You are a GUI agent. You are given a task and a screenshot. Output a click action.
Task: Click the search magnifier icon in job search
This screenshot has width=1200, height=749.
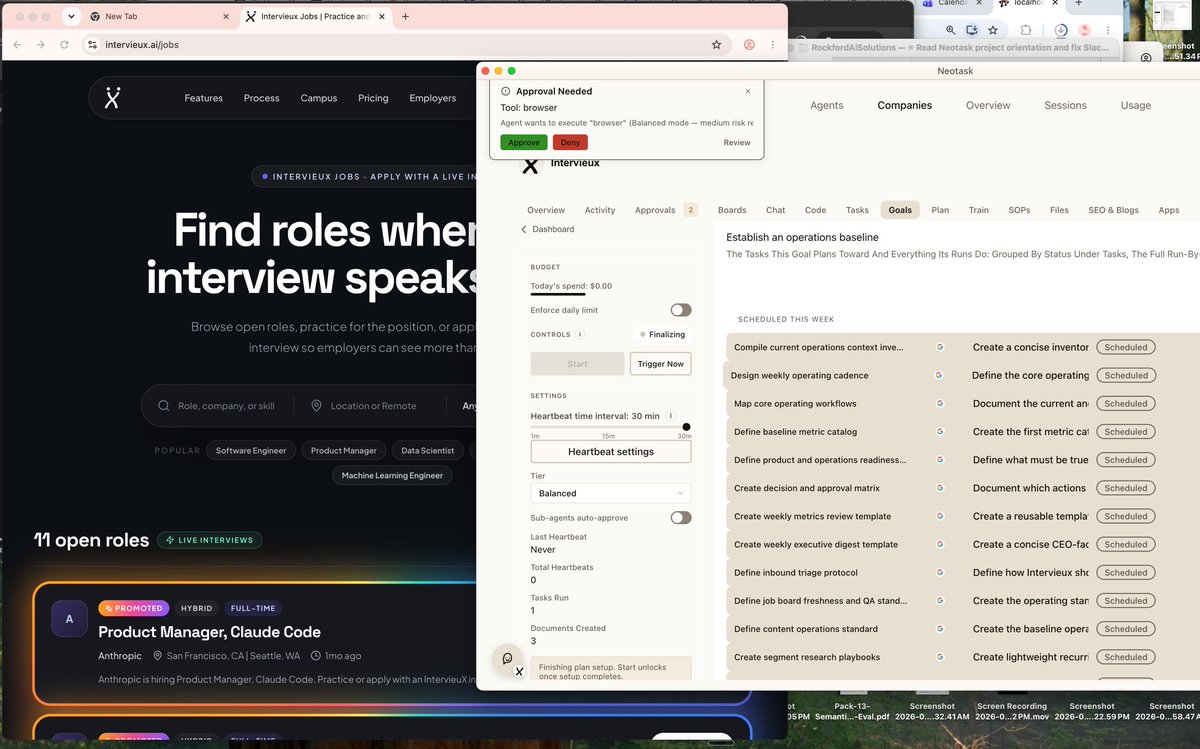[x=163, y=406]
